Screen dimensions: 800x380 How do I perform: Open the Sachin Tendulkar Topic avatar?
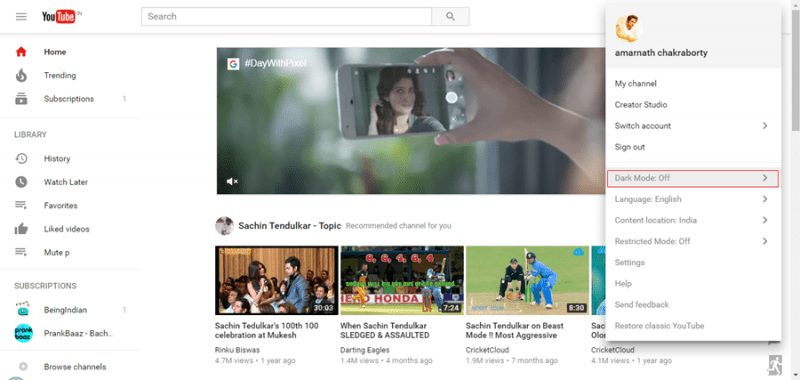click(x=224, y=225)
